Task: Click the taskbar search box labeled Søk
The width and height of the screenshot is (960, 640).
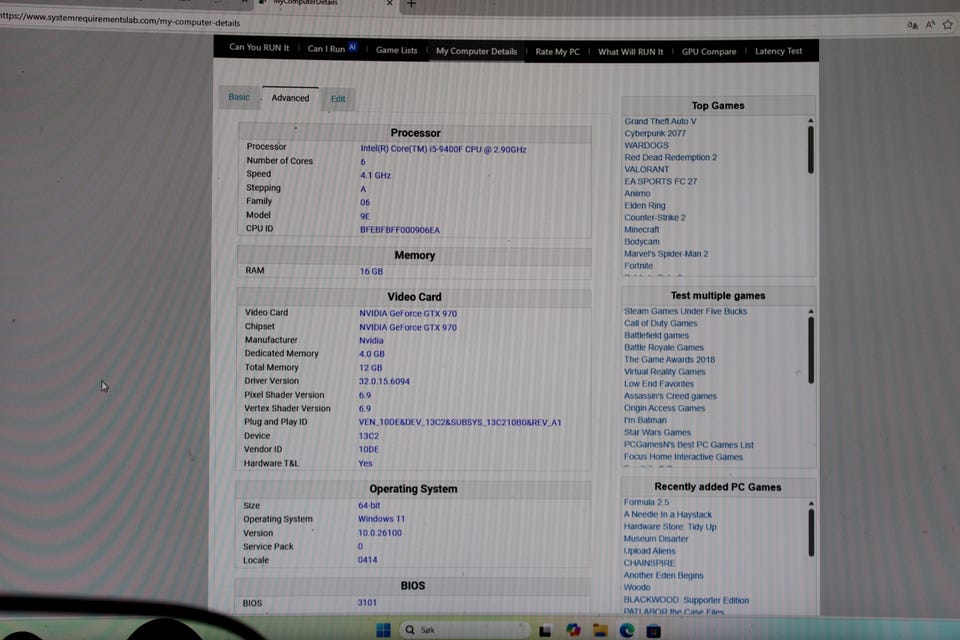Action: click(x=465, y=630)
